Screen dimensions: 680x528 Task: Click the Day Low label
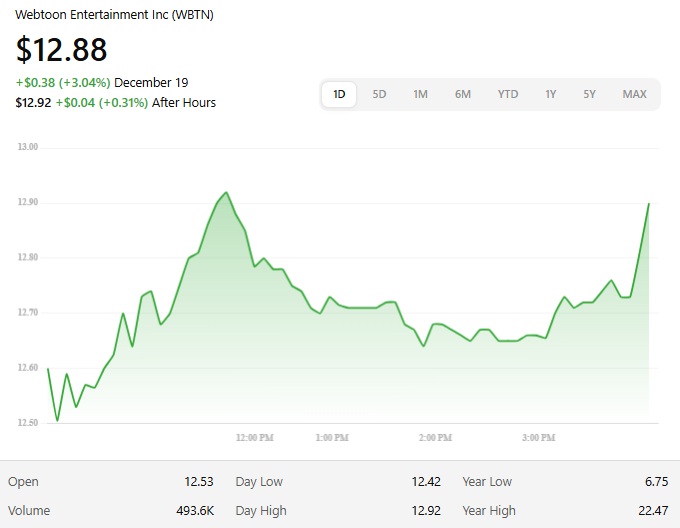coord(259,482)
